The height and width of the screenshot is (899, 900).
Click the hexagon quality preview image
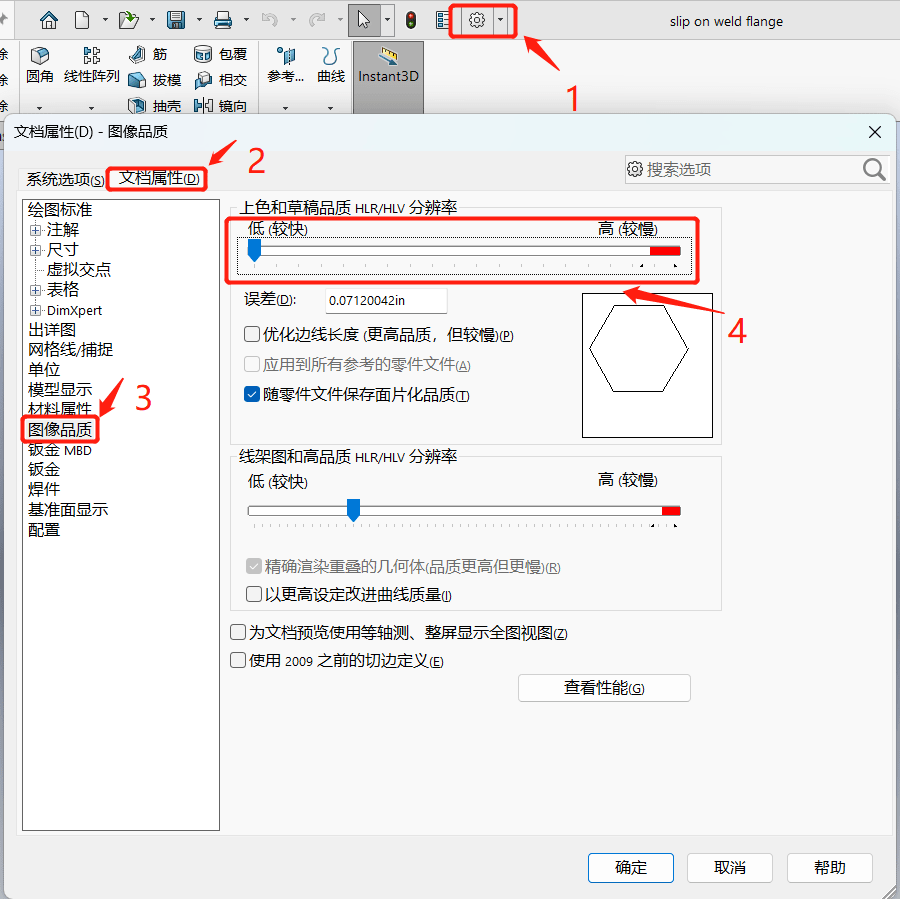point(647,365)
